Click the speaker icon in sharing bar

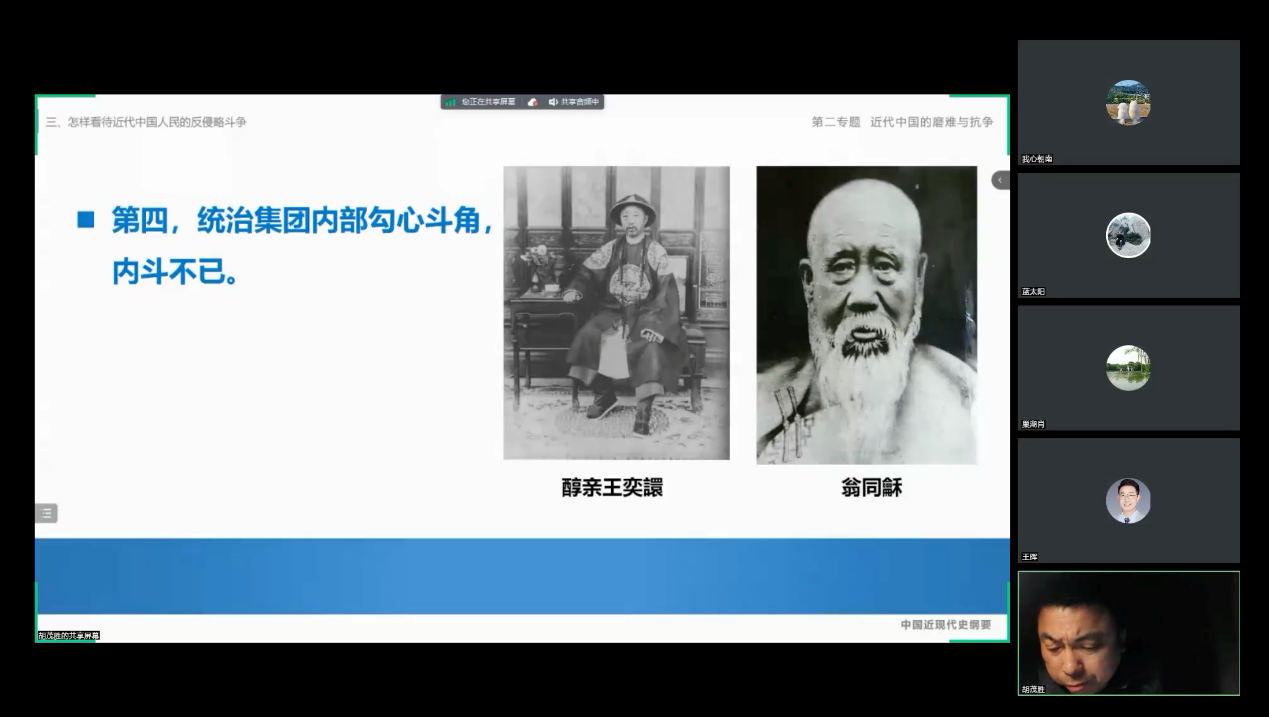pos(553,102)
